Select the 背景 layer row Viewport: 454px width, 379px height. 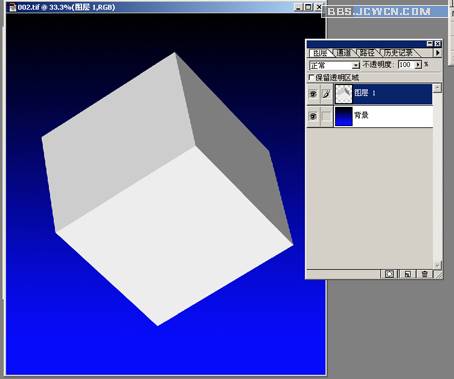[383, 116]
